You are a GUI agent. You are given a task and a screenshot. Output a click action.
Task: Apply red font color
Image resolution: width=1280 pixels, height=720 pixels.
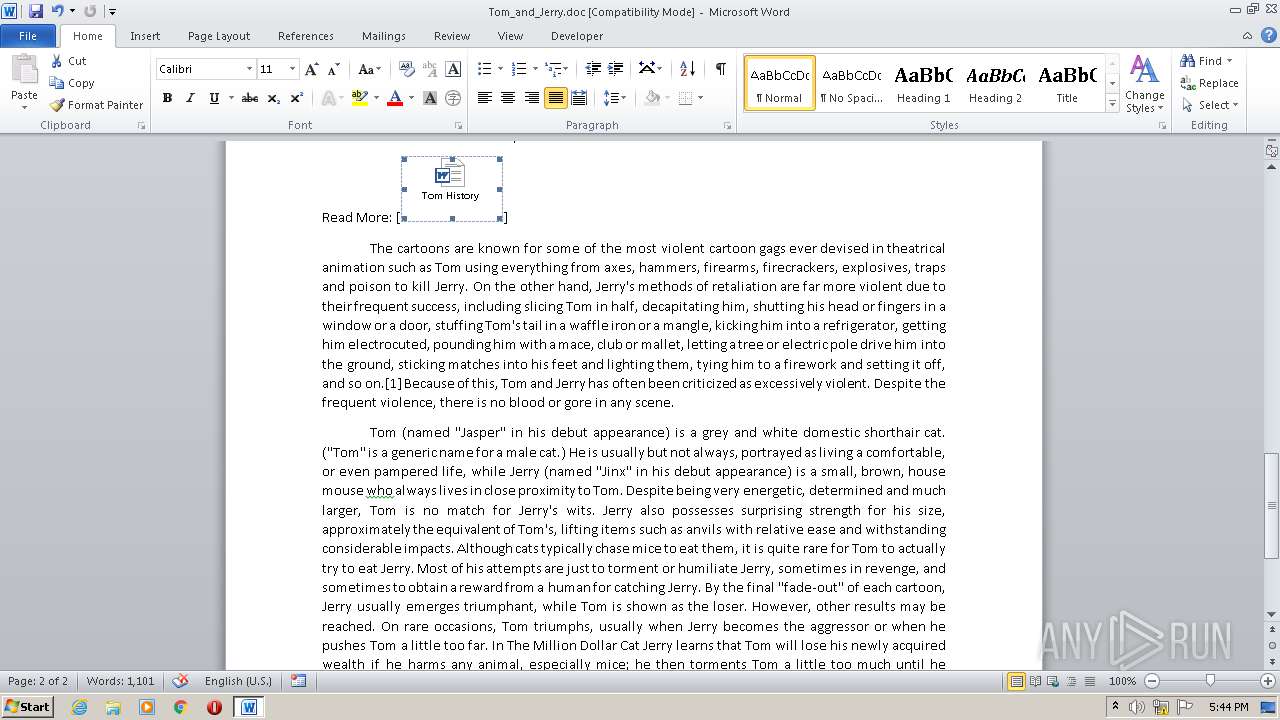click(395, 98)
